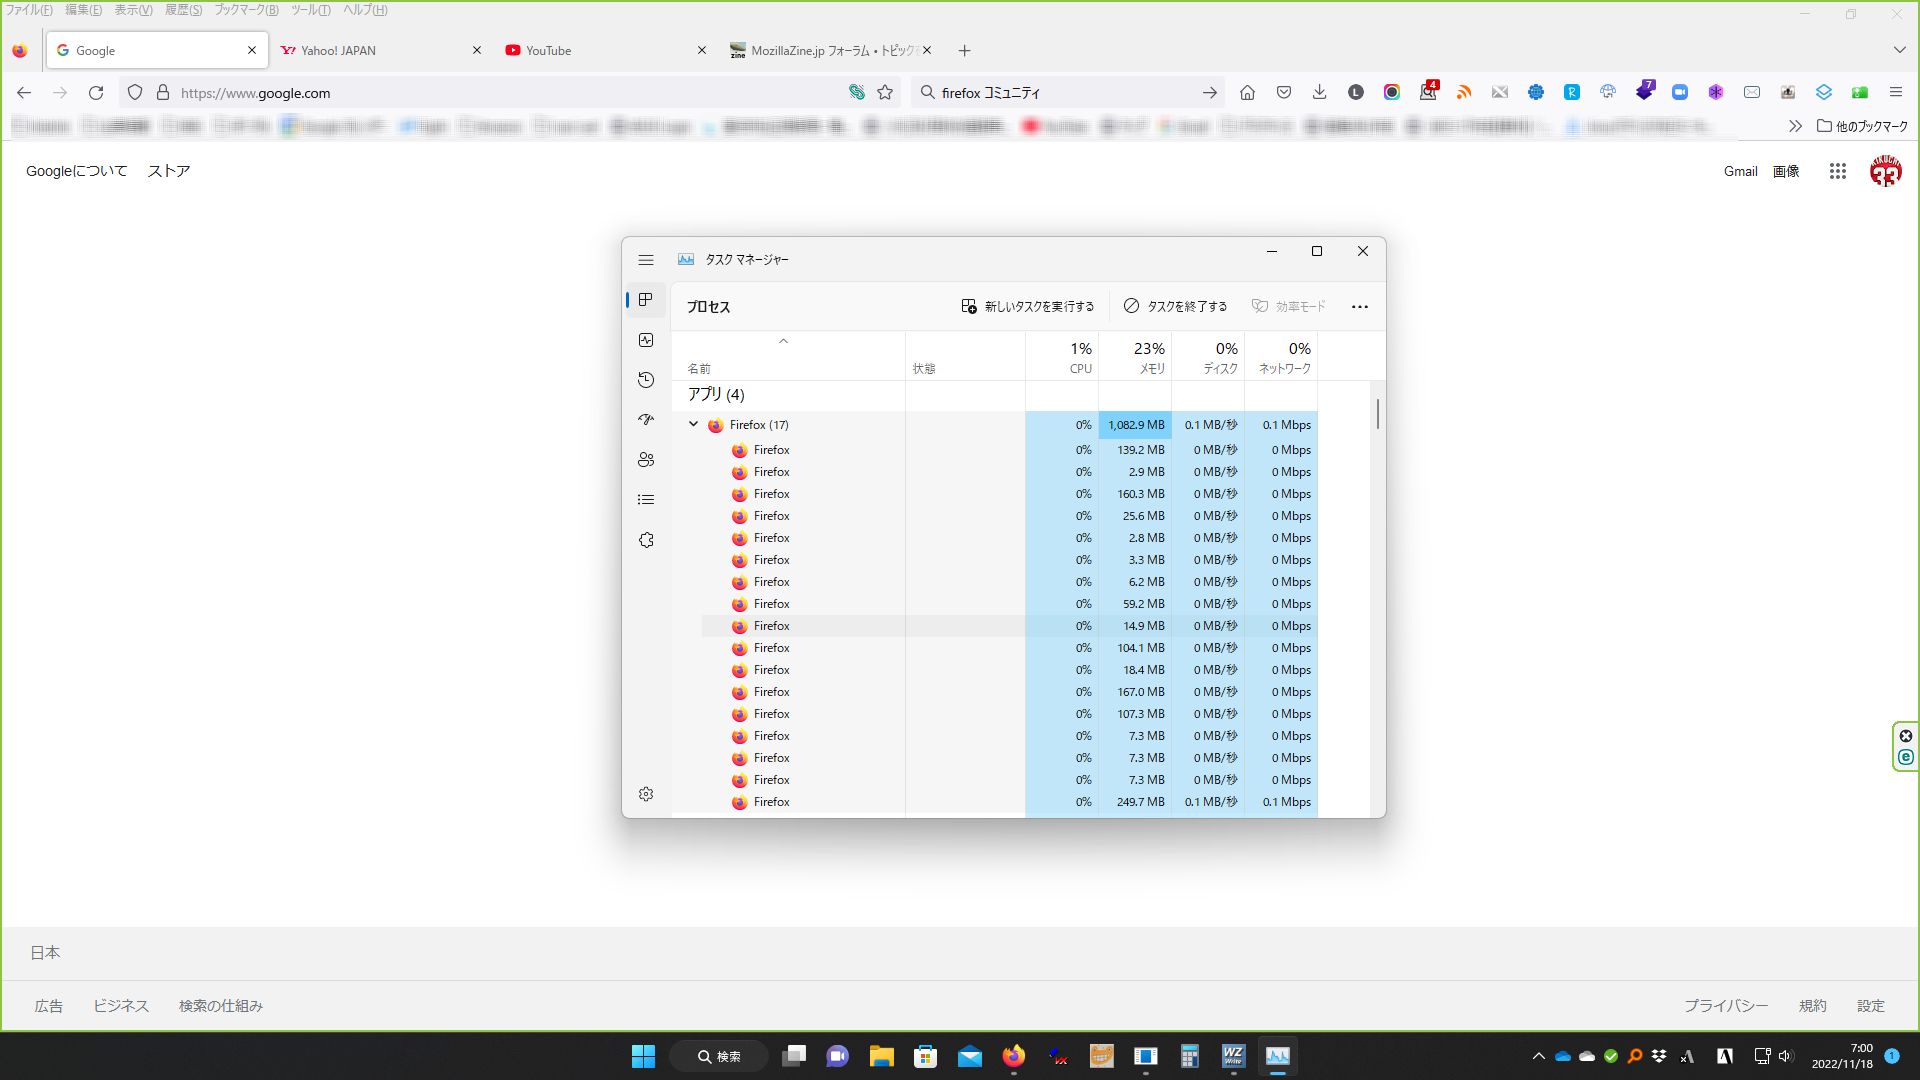The image size is (1920, 1080).
Task: Open list all tabs dropdown arrow
Action: 1899,50
